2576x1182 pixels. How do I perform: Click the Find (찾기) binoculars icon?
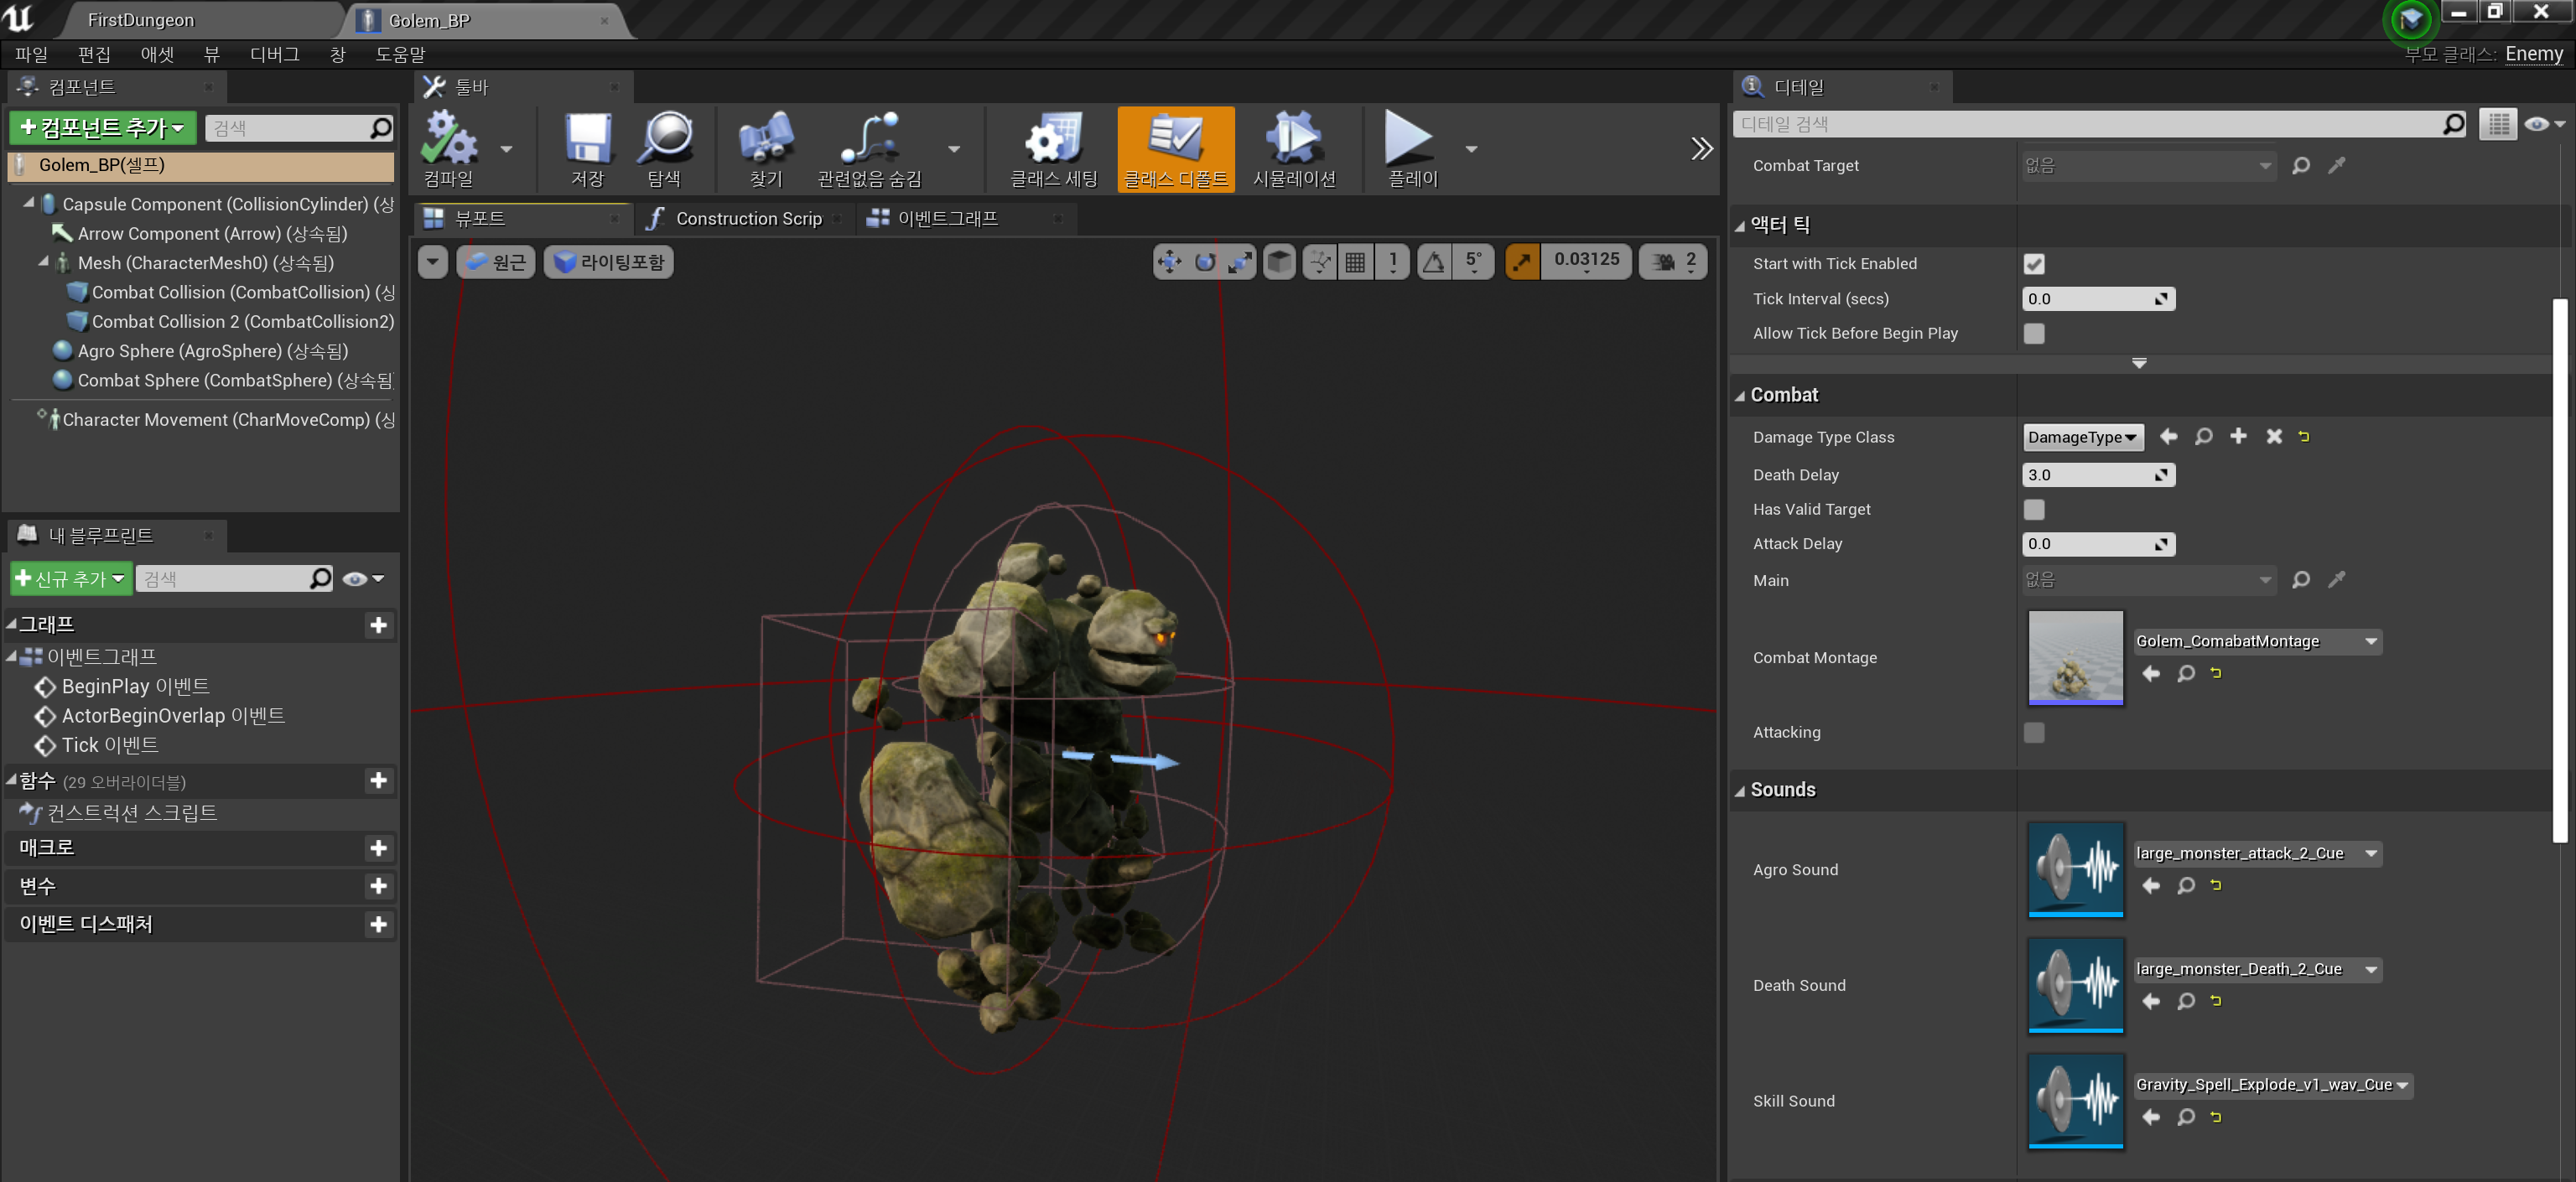click(765, 140)
